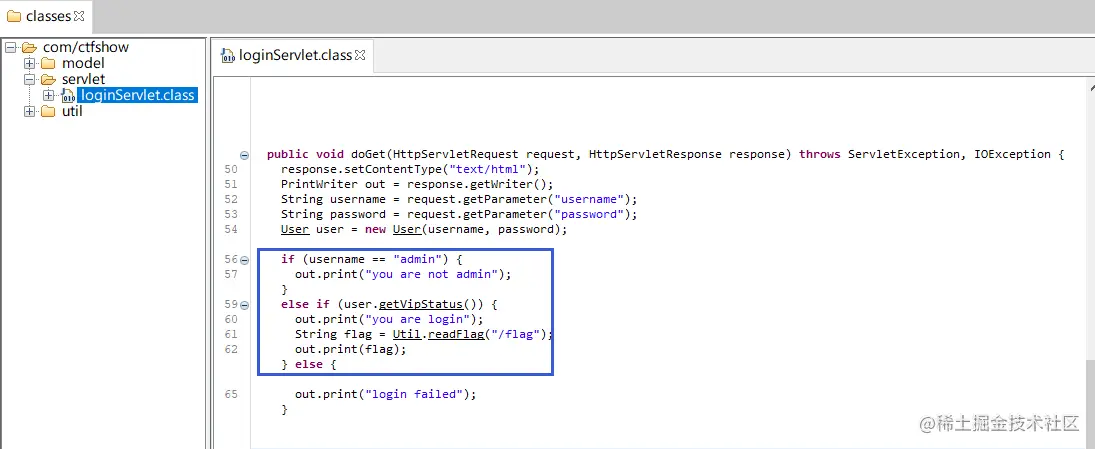Select the servlet package in tree

coord(84,80)
